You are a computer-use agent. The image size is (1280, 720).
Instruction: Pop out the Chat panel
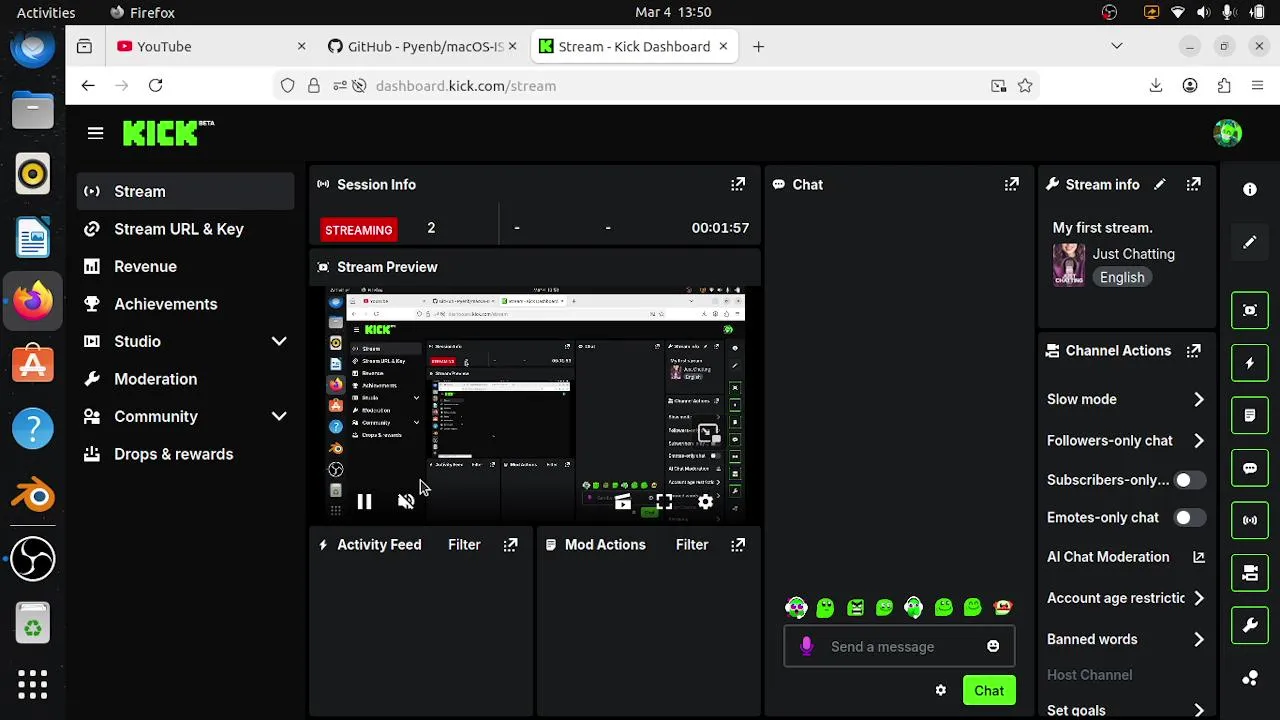(x=1012, y=184)
